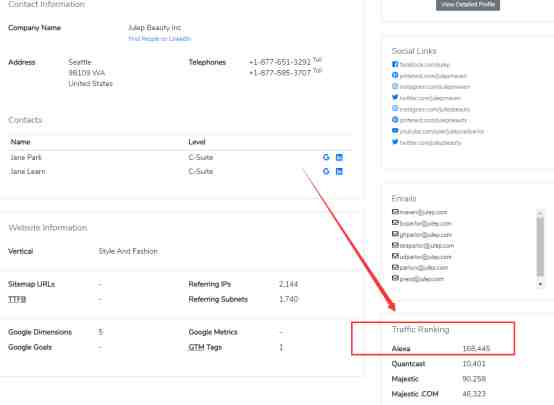
Task: Open LinkedIn icon for Jane Learn
Action: point(339,171)
